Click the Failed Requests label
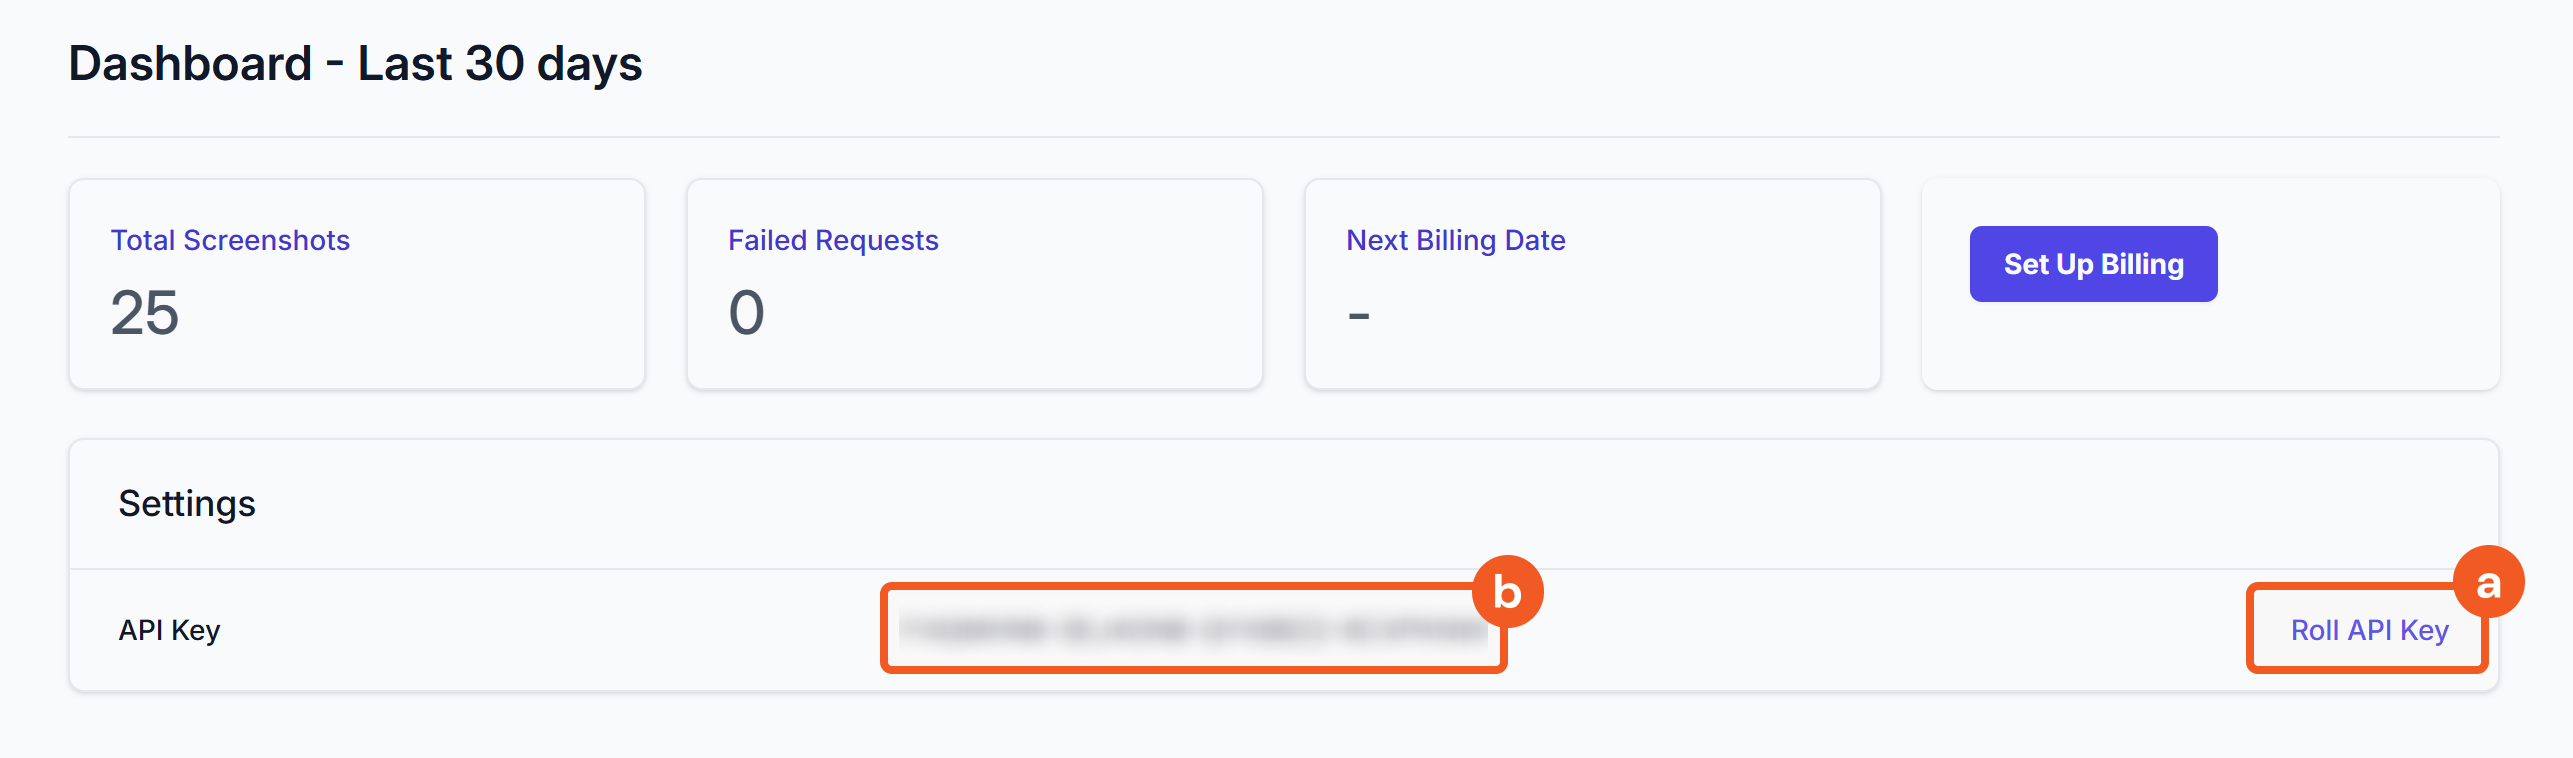 pyautogui.click(x=832, y=241)
